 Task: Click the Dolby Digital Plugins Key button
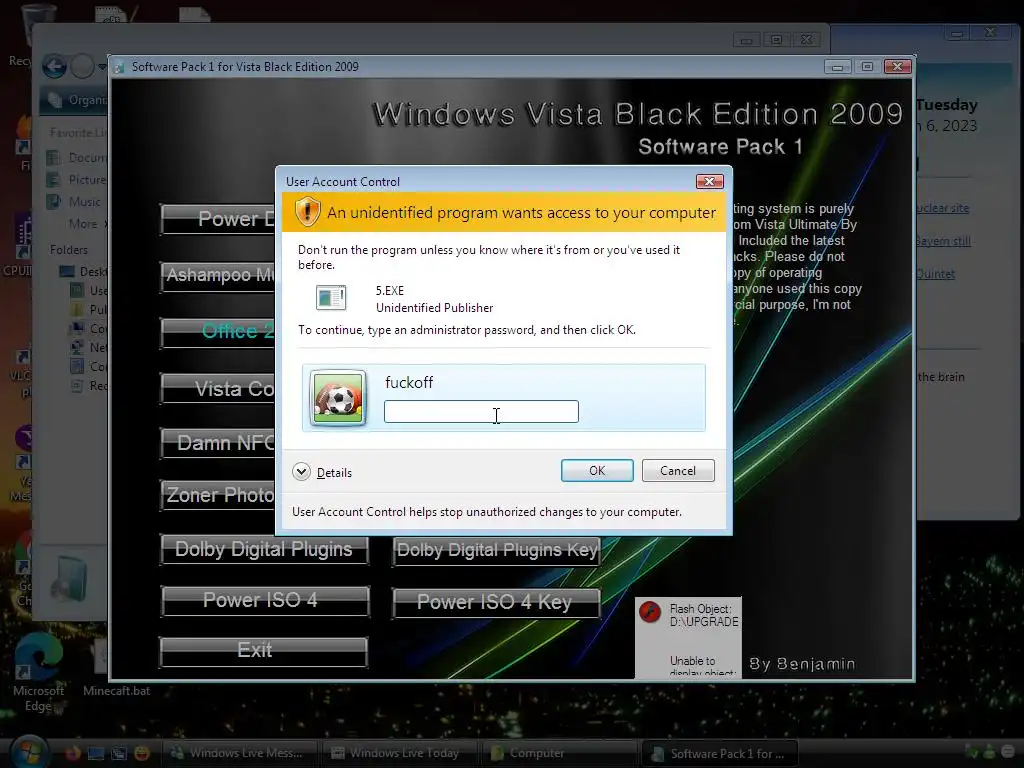(496, 551)
